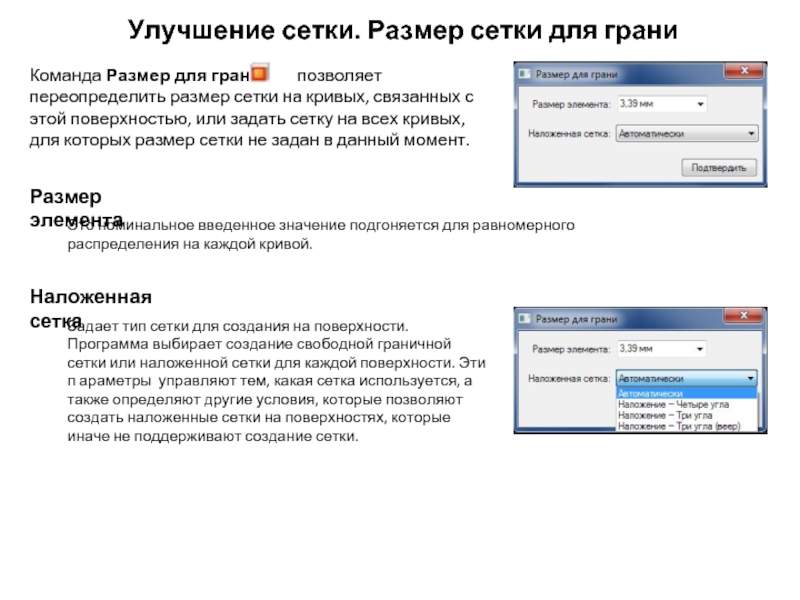Select highlighted Автоматически option in dropdown list

click(x=687, y=393)
